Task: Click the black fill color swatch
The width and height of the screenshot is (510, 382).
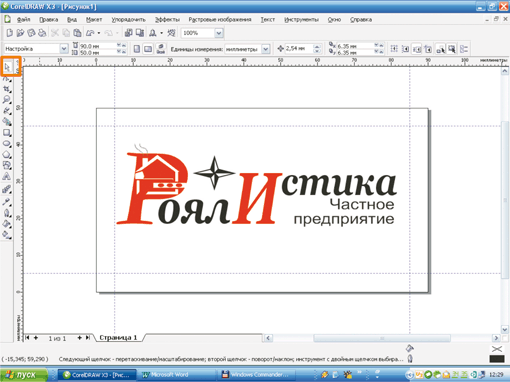Action: pos(497,359)
